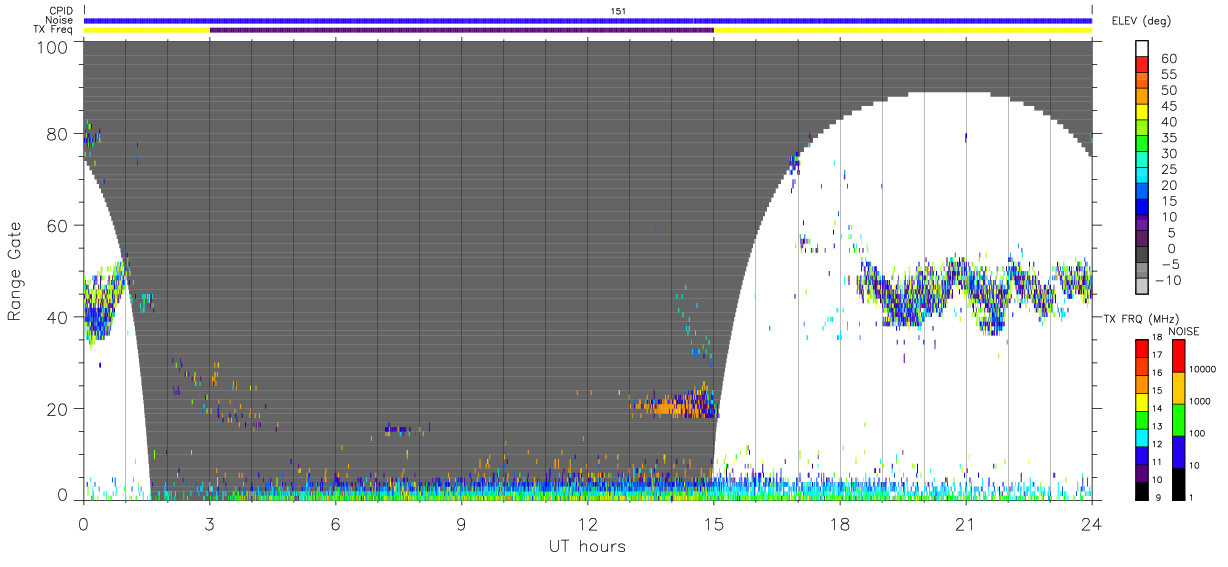This screenshot has width=1228, height=567.
Task: Click the purple segment of TX frequency bar
Action: point(462,29)
